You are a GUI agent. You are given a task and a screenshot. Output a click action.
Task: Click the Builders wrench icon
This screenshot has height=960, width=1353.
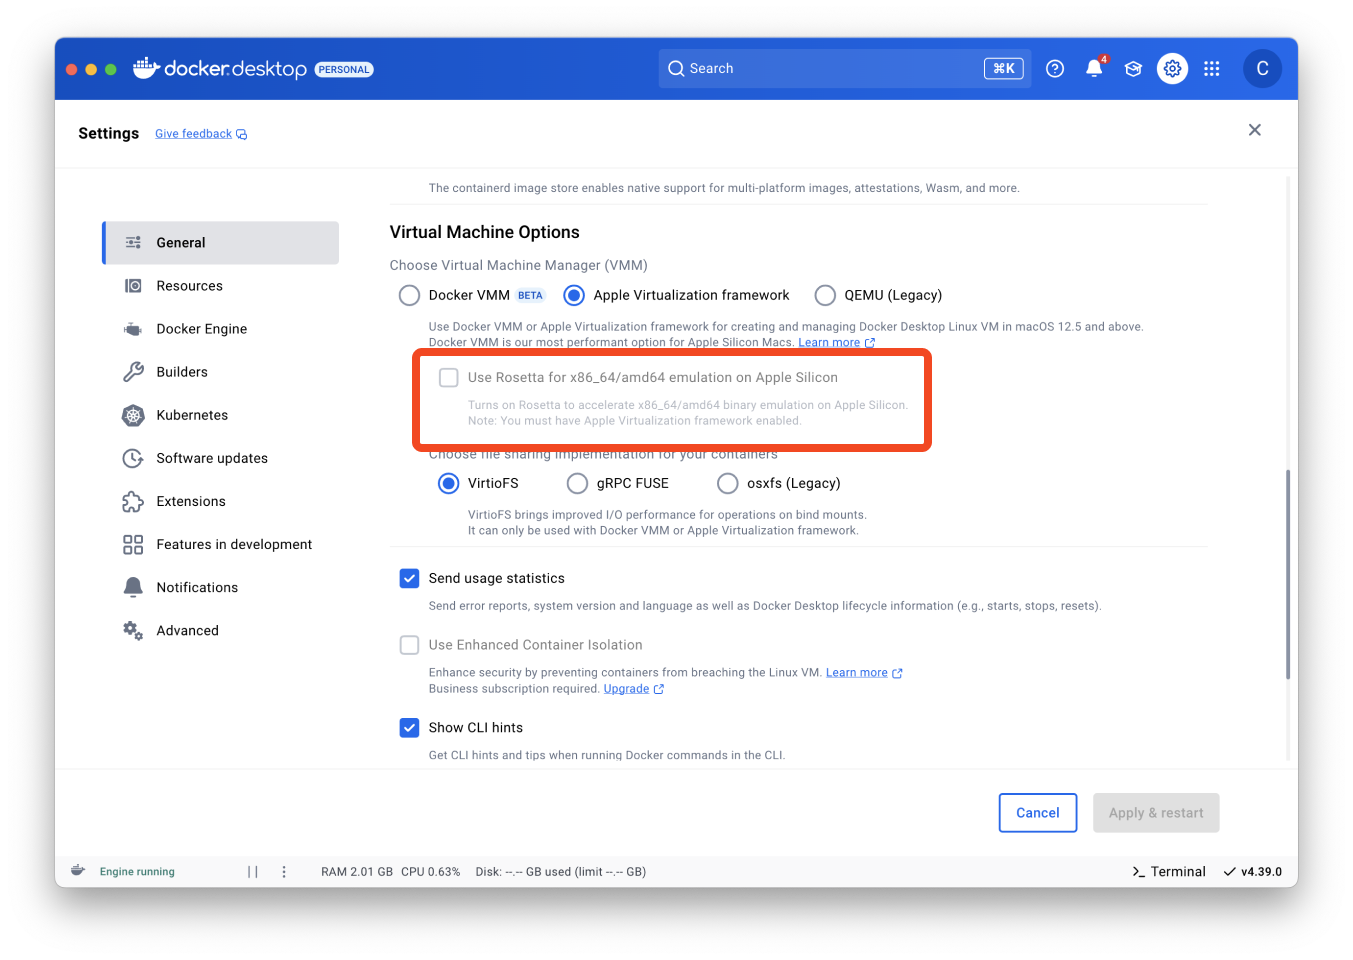(133, 372)
